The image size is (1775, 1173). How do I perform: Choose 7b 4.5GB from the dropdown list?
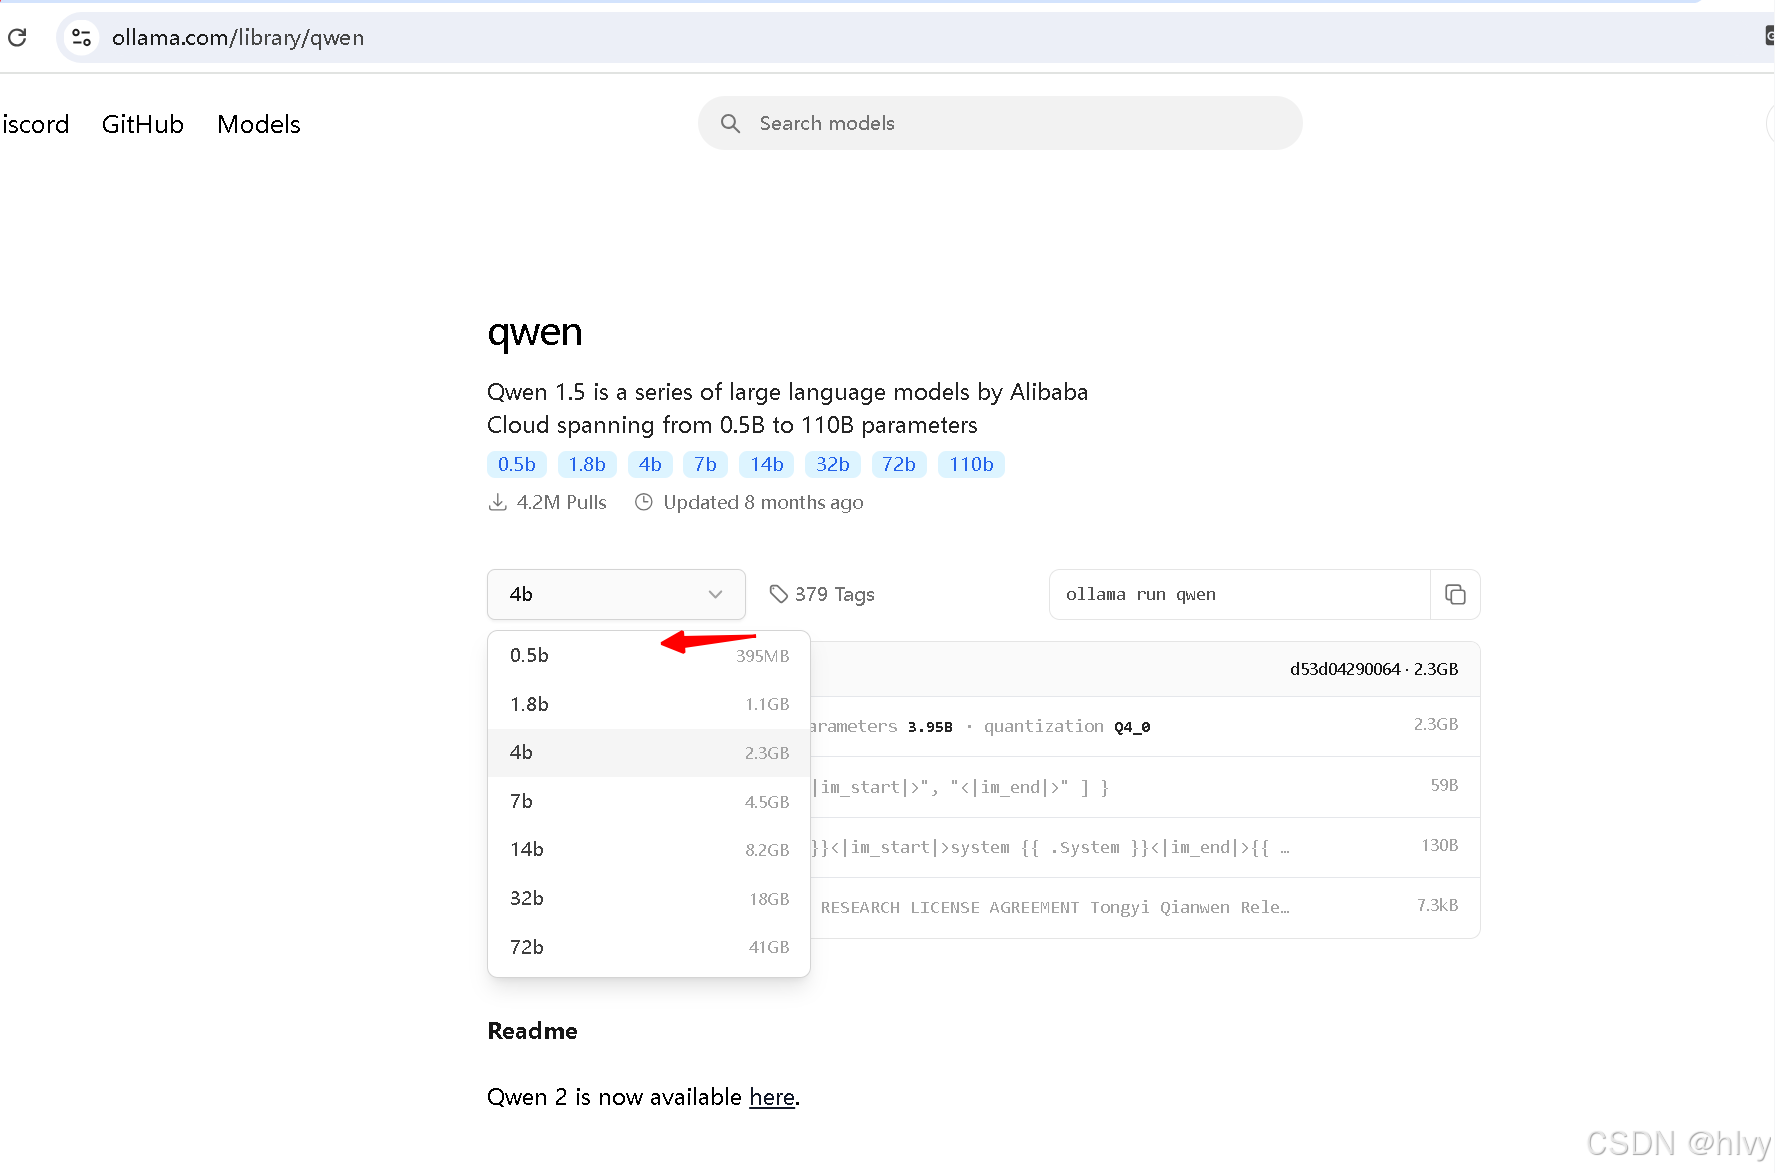(649, 801)
